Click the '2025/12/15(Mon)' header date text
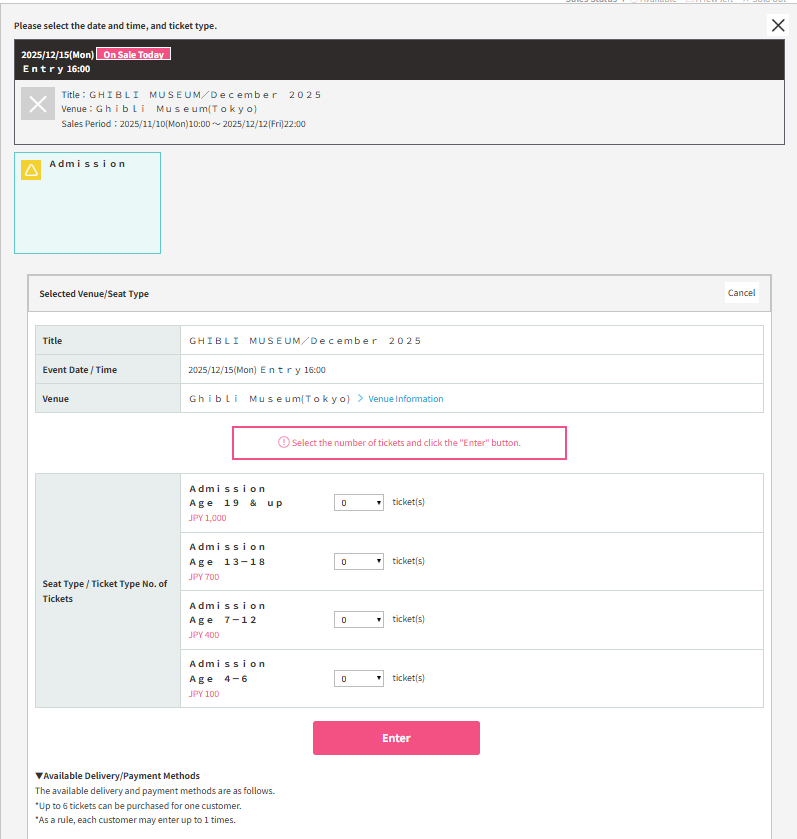 [x=58, y=55]
